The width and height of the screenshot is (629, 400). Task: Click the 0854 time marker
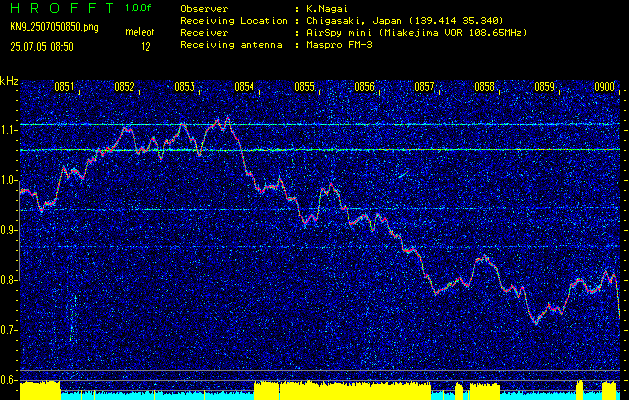[x=244, y=86]
